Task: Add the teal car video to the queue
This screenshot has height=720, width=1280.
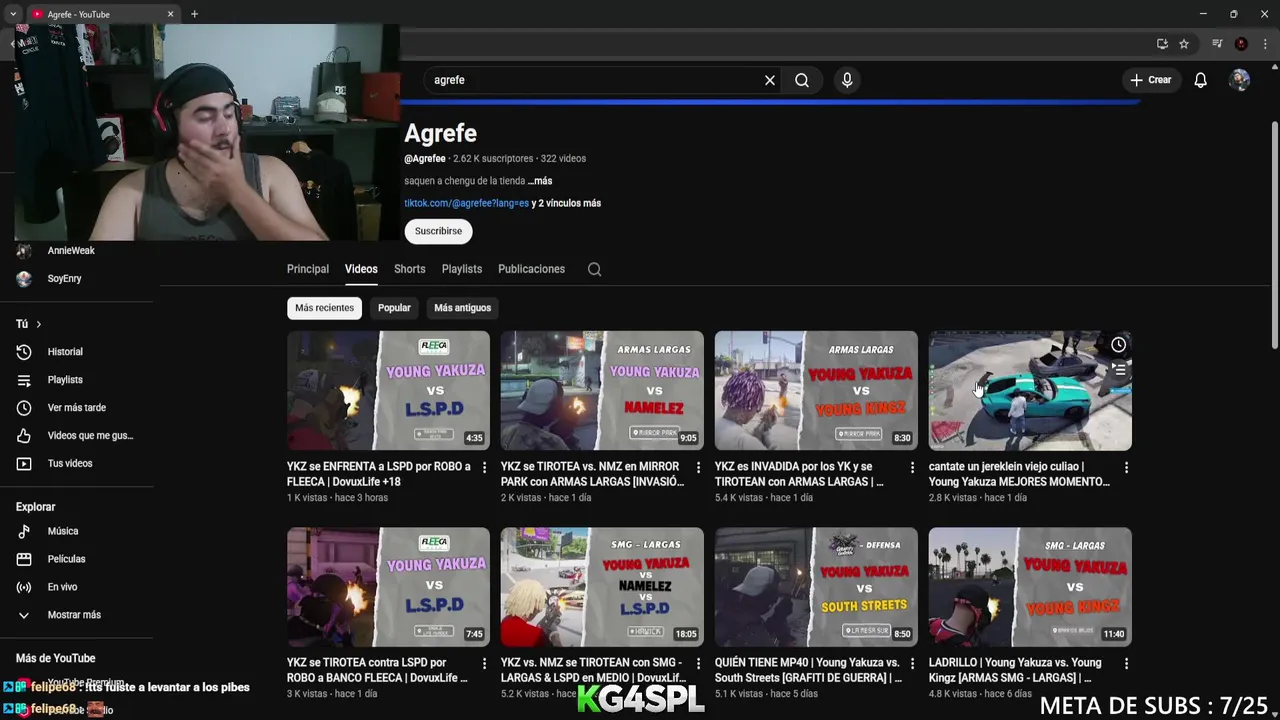Action: (1118, 370)
